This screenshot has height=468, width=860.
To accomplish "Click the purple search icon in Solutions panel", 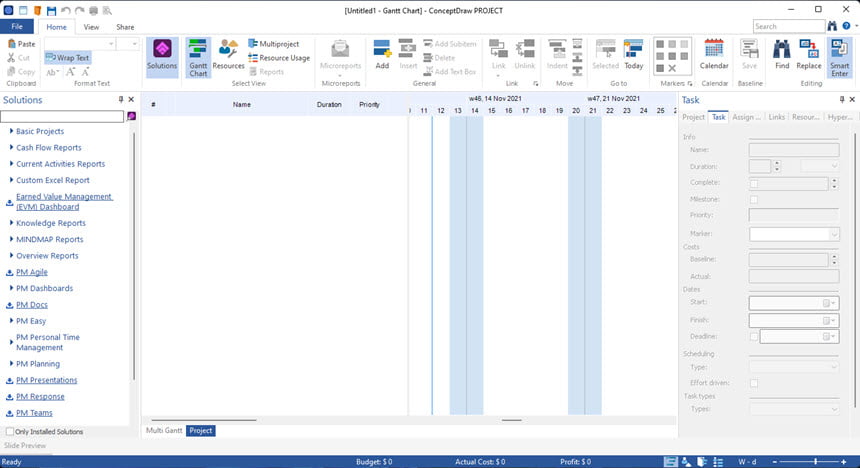I will [x=132, y=116].
